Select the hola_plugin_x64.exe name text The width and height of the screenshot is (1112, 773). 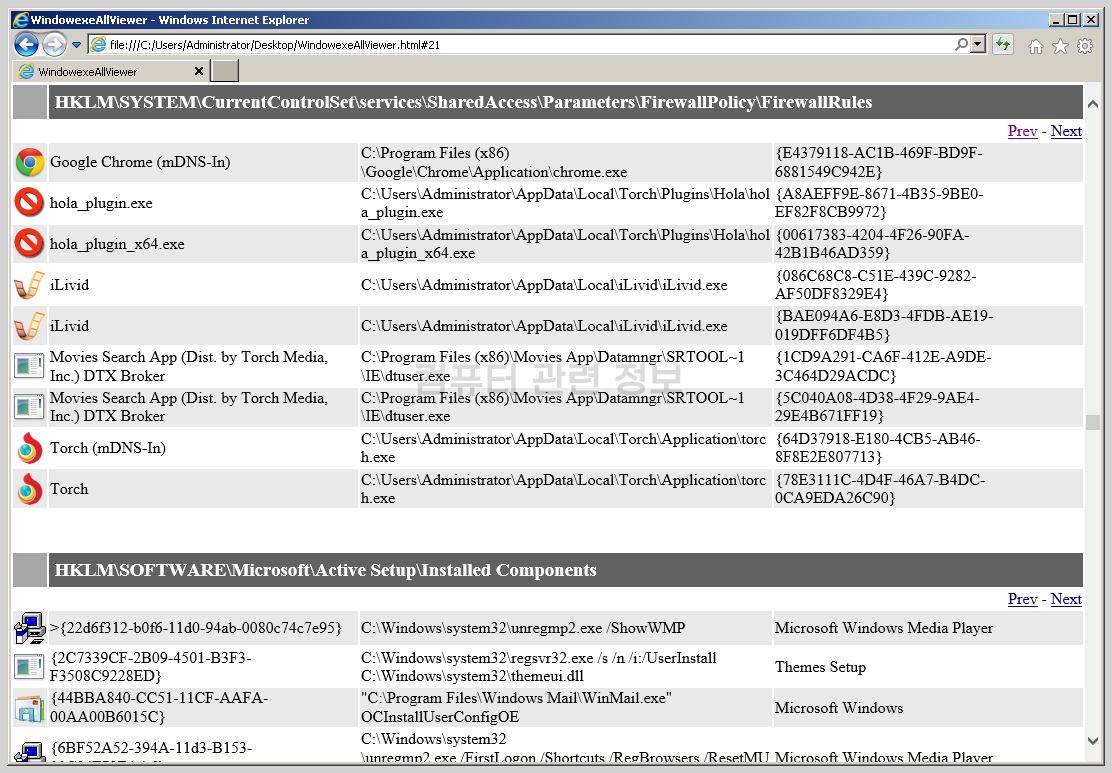[x=117, y=245]
